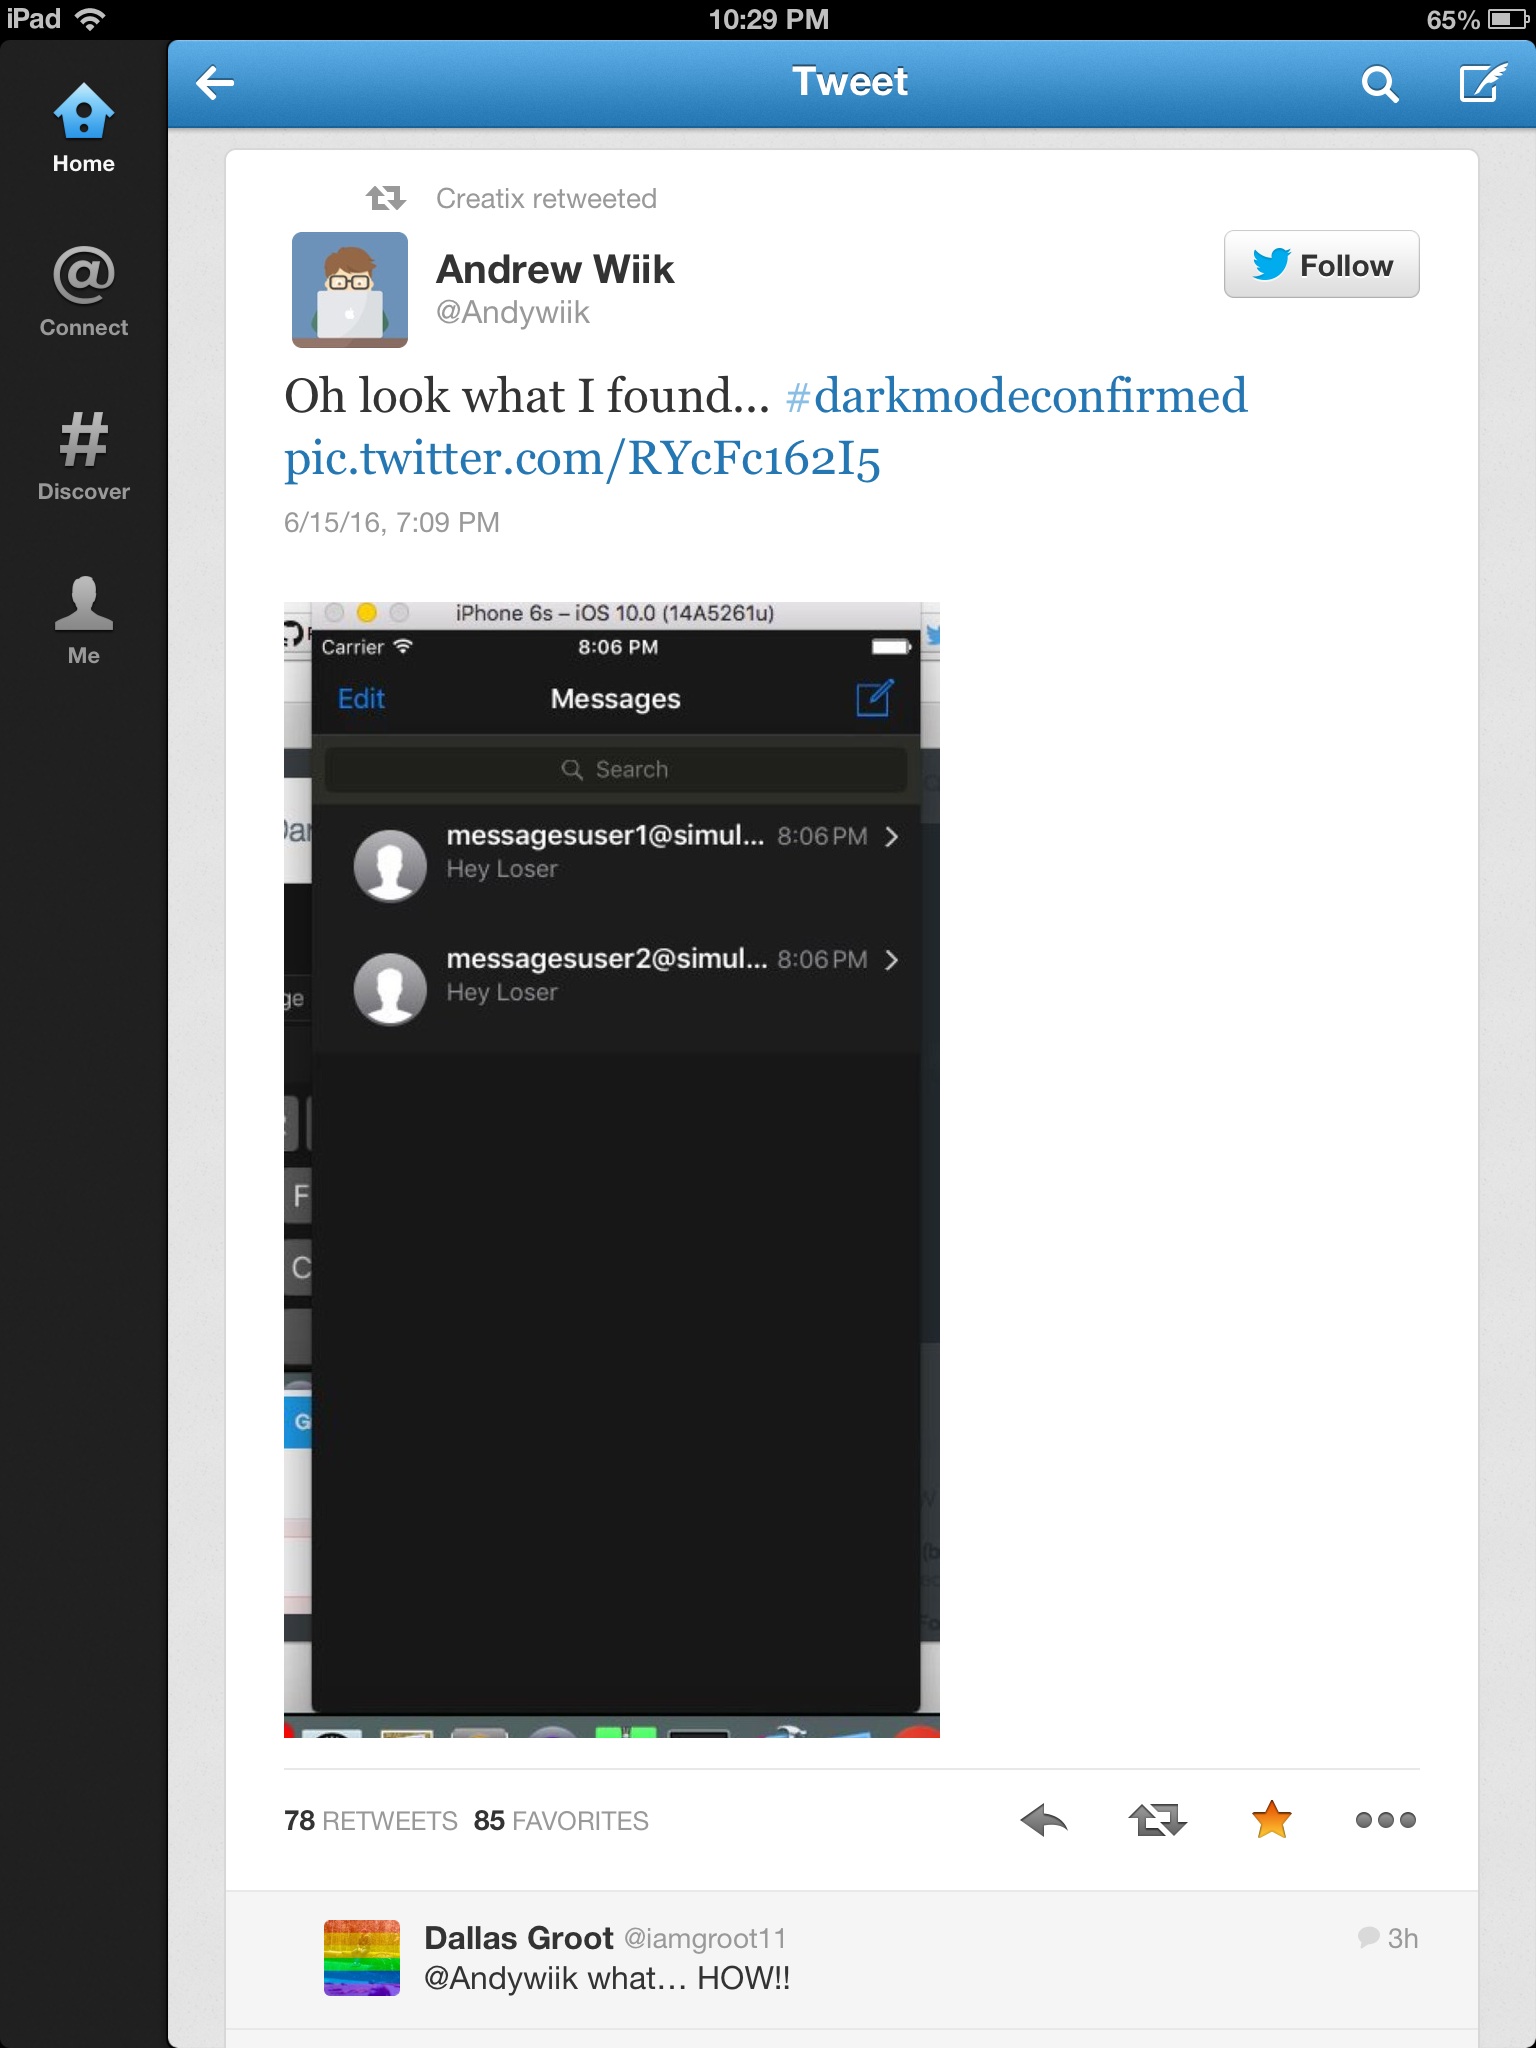Go back using the arrow icon
Screen dimensions: 1536x2048
point(215,83)
